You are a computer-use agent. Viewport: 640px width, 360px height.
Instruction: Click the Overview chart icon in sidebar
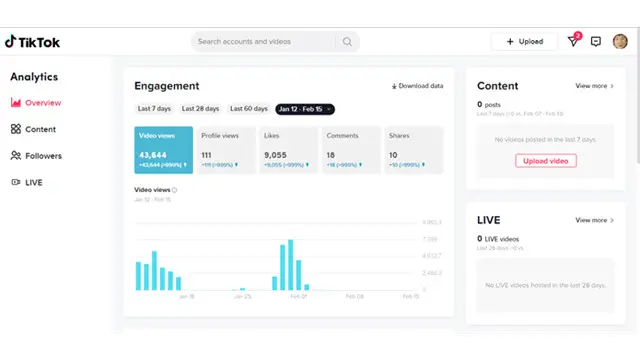click(x=16, y=102)
